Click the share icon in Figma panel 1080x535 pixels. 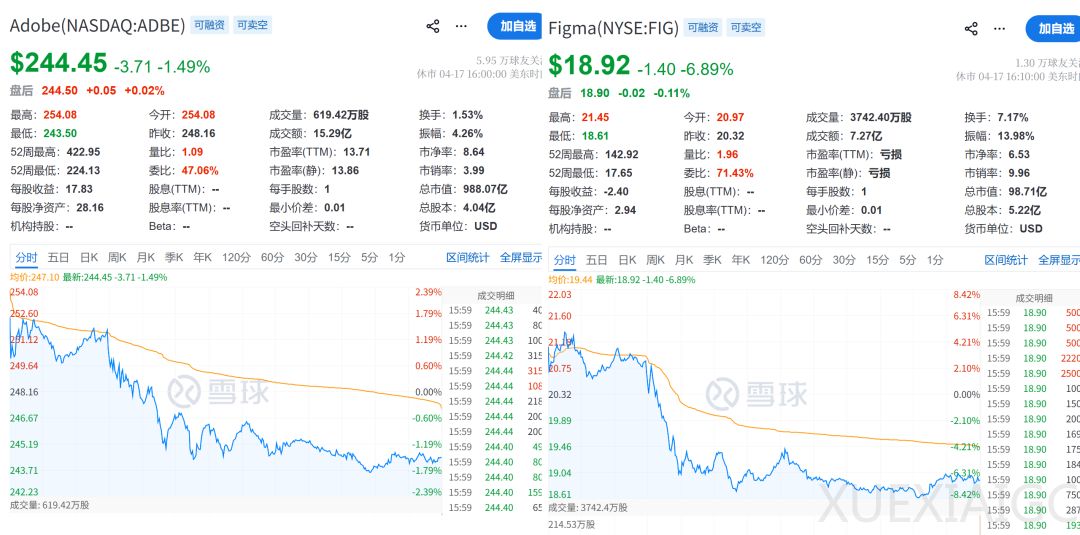(971, 29)
